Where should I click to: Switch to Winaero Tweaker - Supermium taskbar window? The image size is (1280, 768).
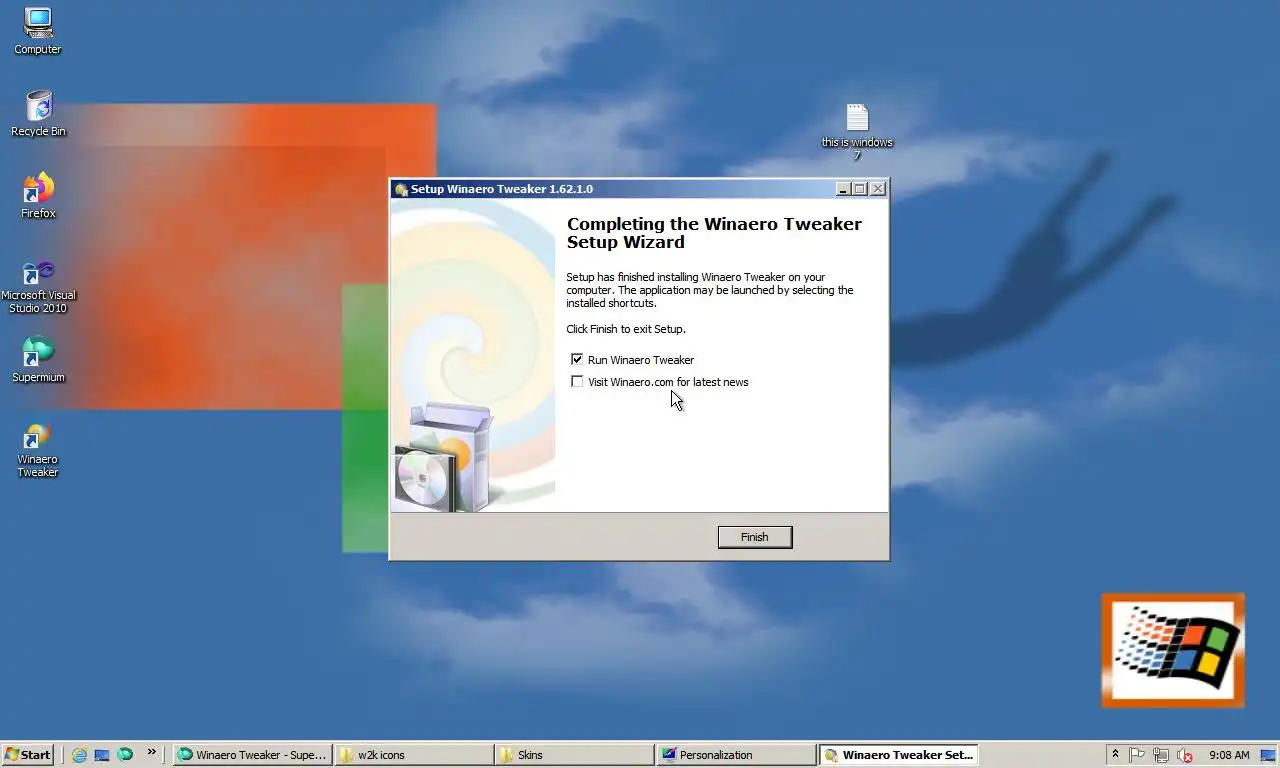[x=252, y=755]
